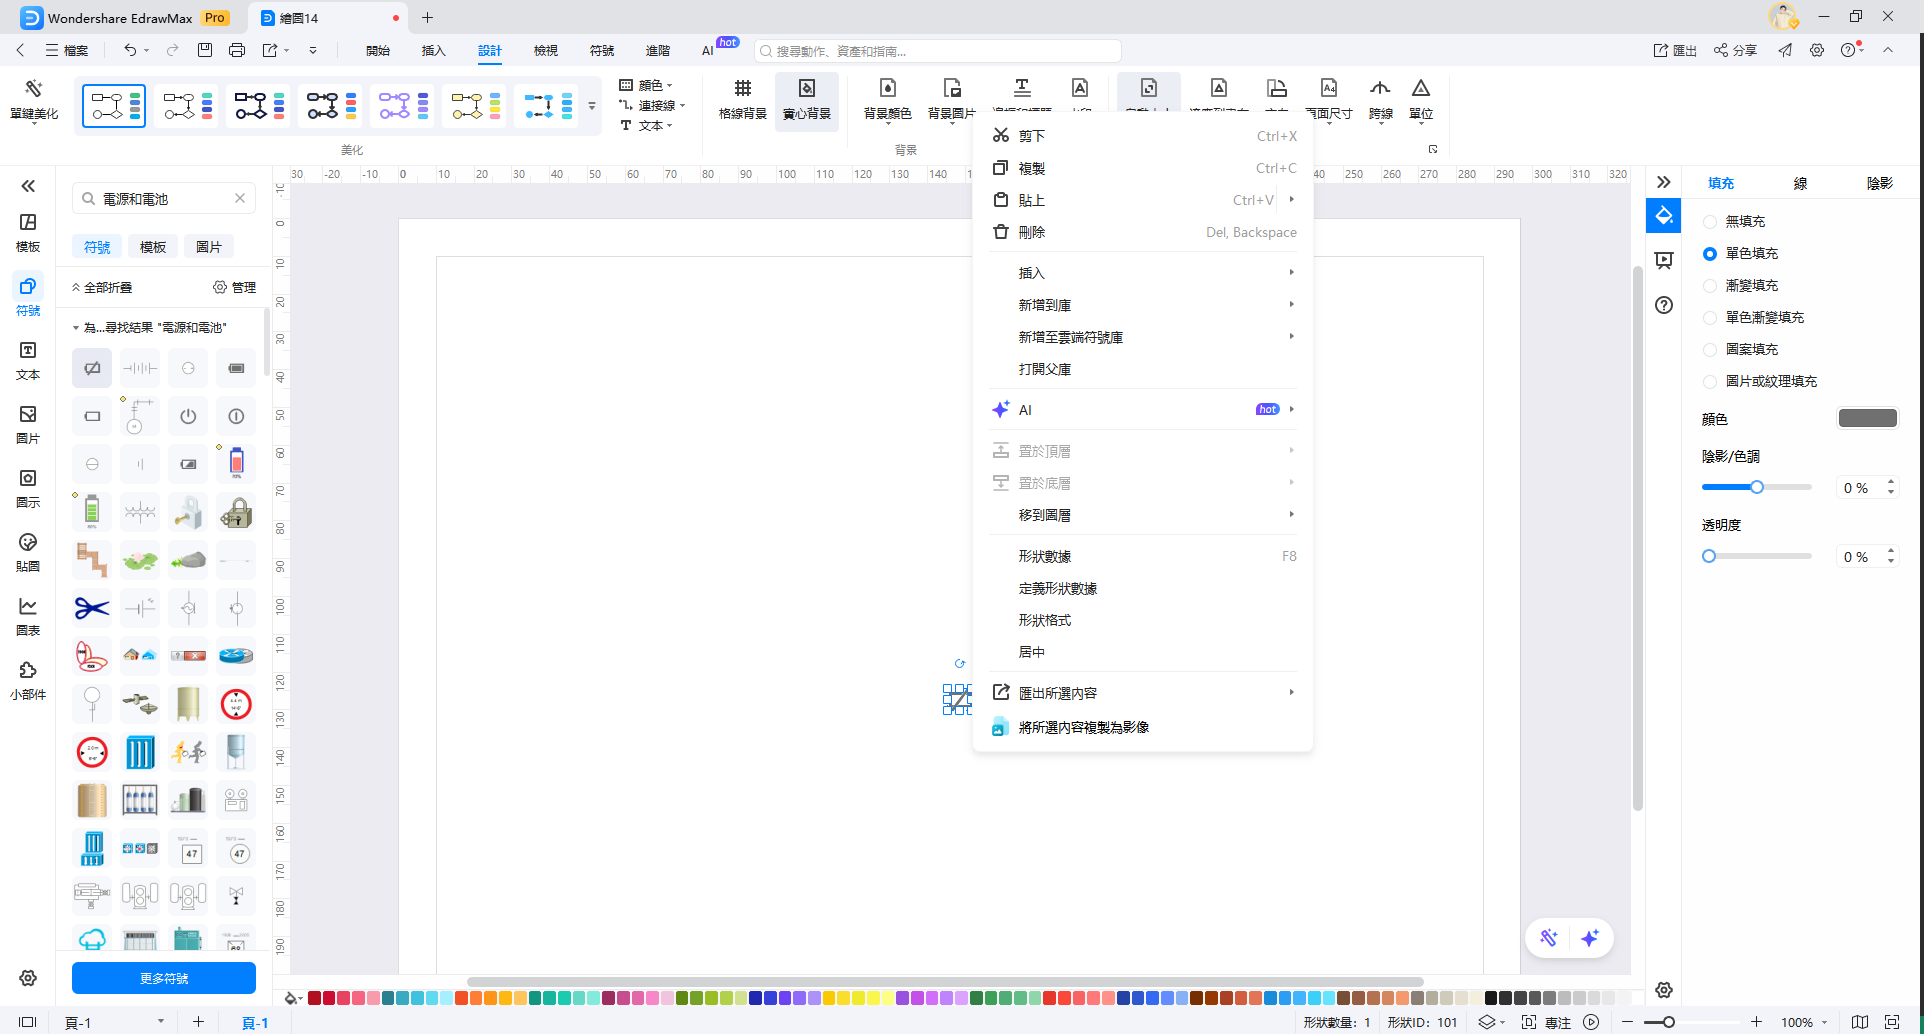Click the 更多符號 more symbols button
This screenshot has width=1924, height=1034.
pyautogui.click(x=164, y=978)
